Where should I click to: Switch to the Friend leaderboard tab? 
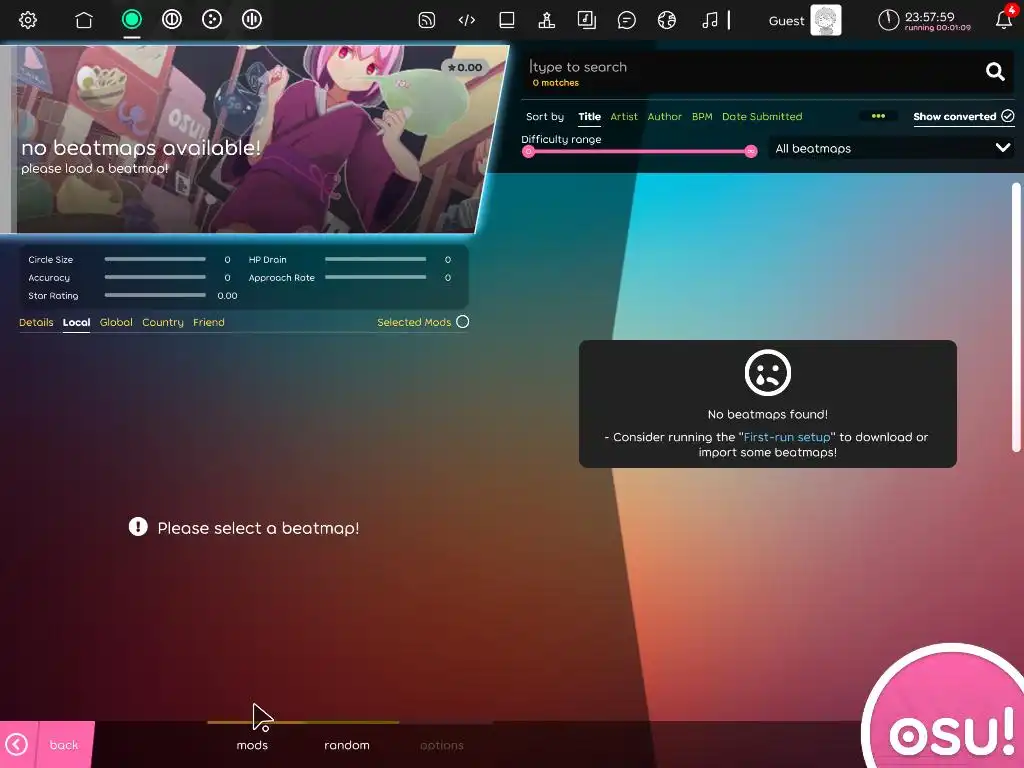(x=208, y=322)
